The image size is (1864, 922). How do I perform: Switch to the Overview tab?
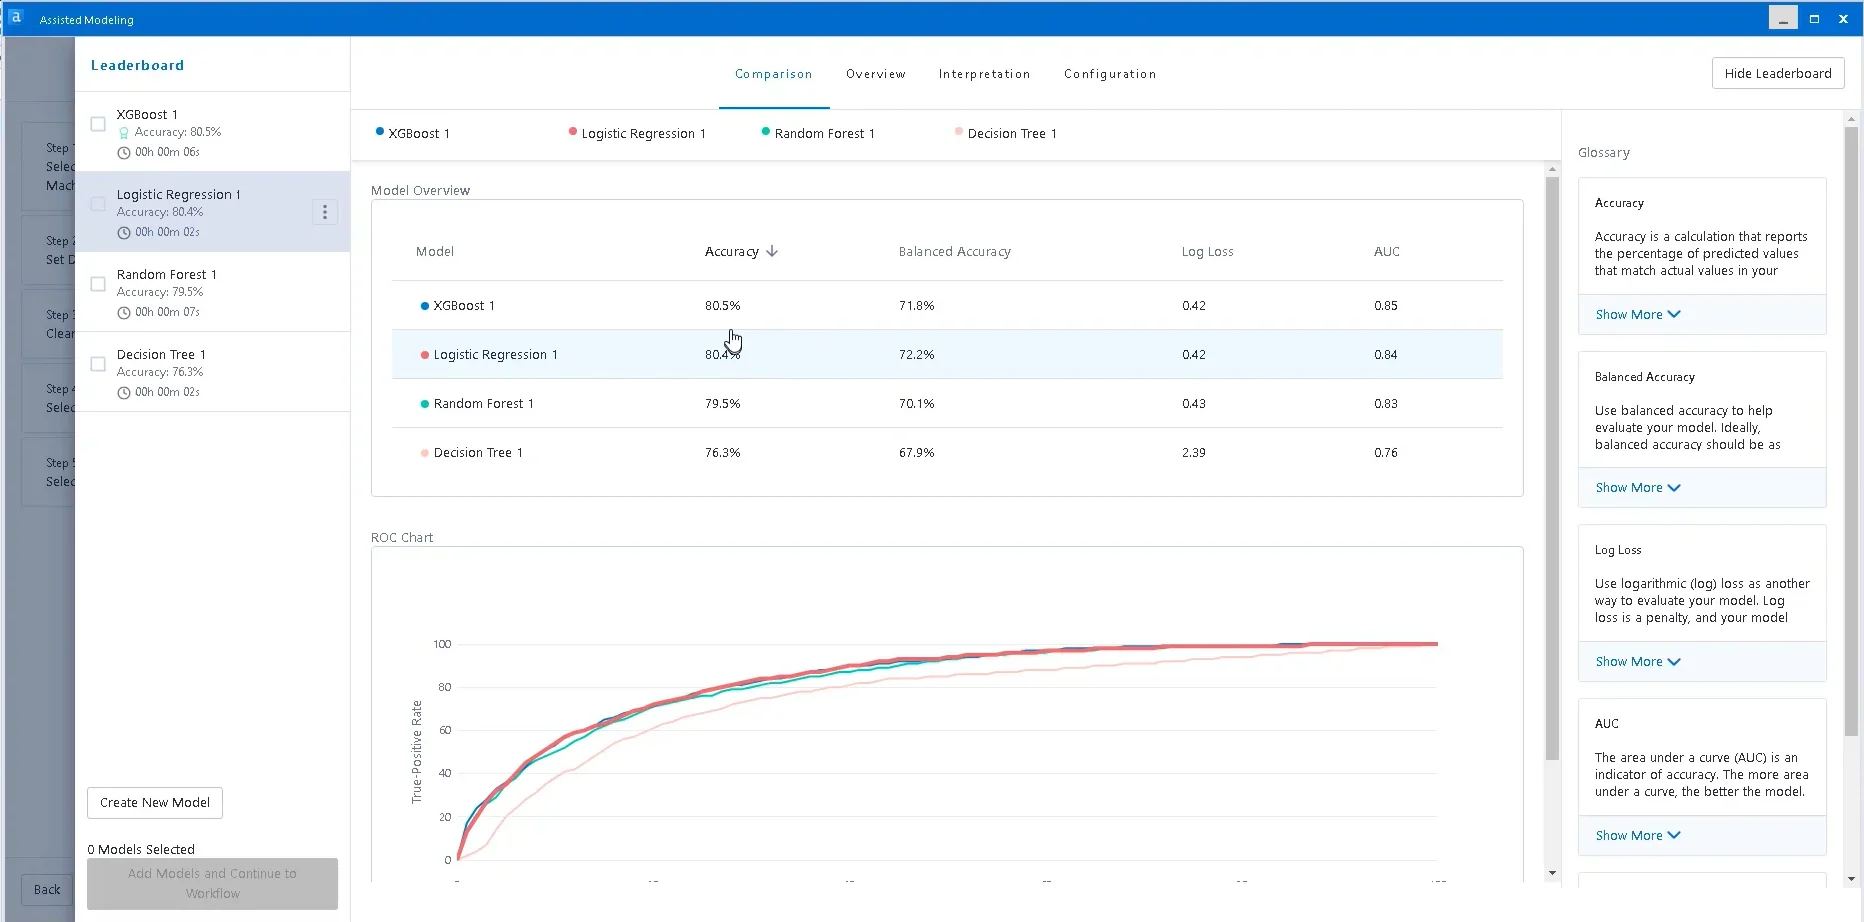point(876,74)
